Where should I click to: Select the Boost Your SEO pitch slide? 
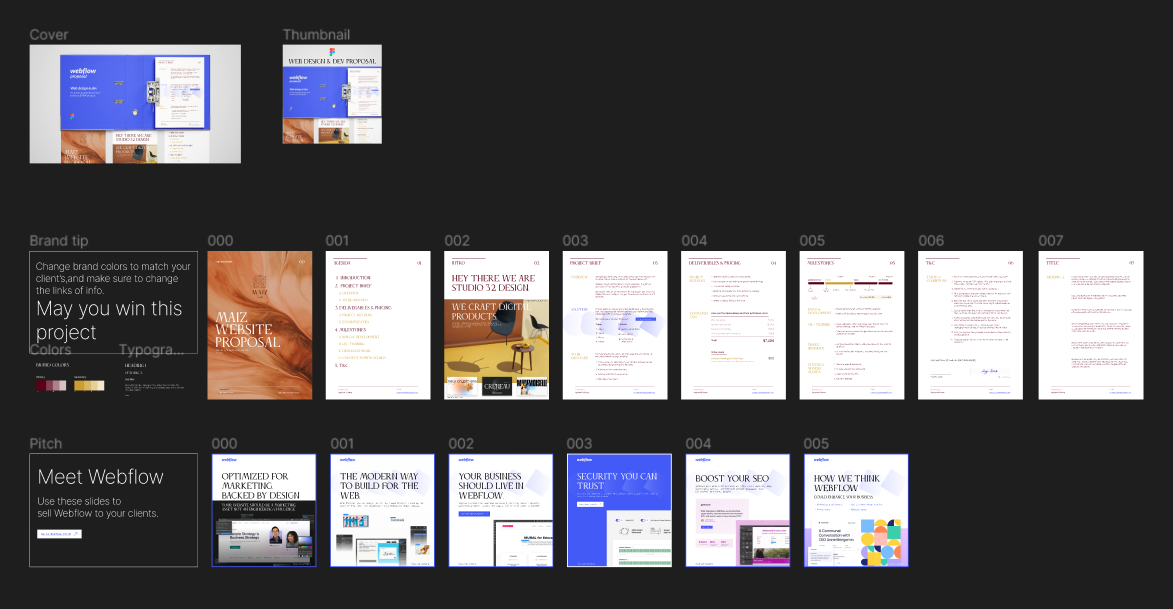pos(738,510)
